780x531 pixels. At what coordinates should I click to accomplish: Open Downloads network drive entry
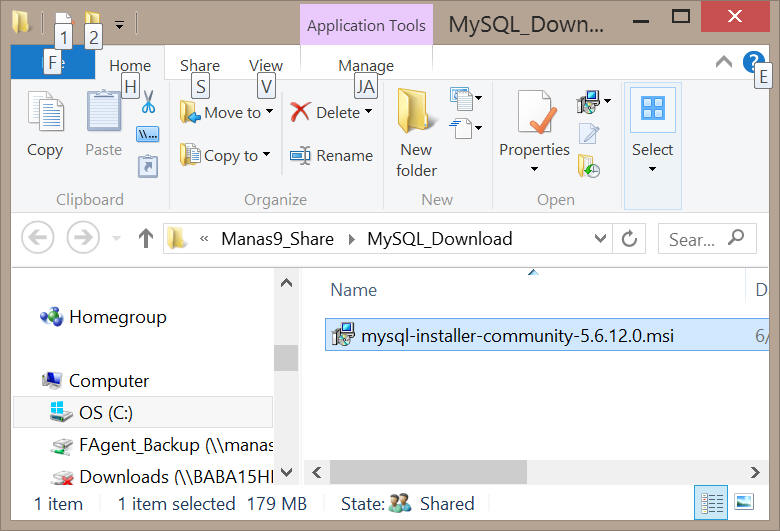pyautogui.click(x=162, y=477)
